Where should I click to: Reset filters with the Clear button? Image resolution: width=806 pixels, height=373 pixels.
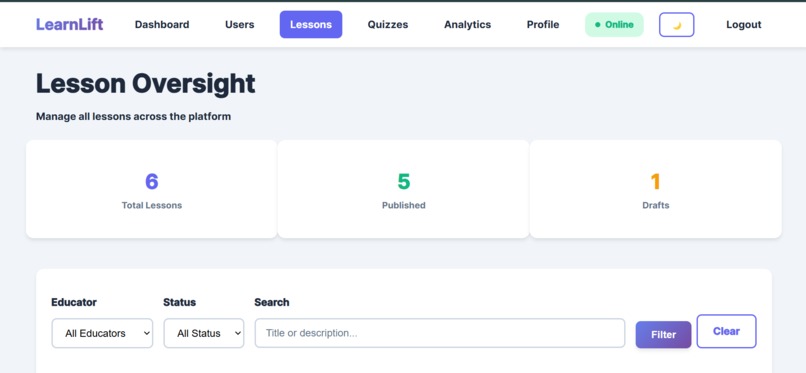pyautogui.click(x=726, y=331)
